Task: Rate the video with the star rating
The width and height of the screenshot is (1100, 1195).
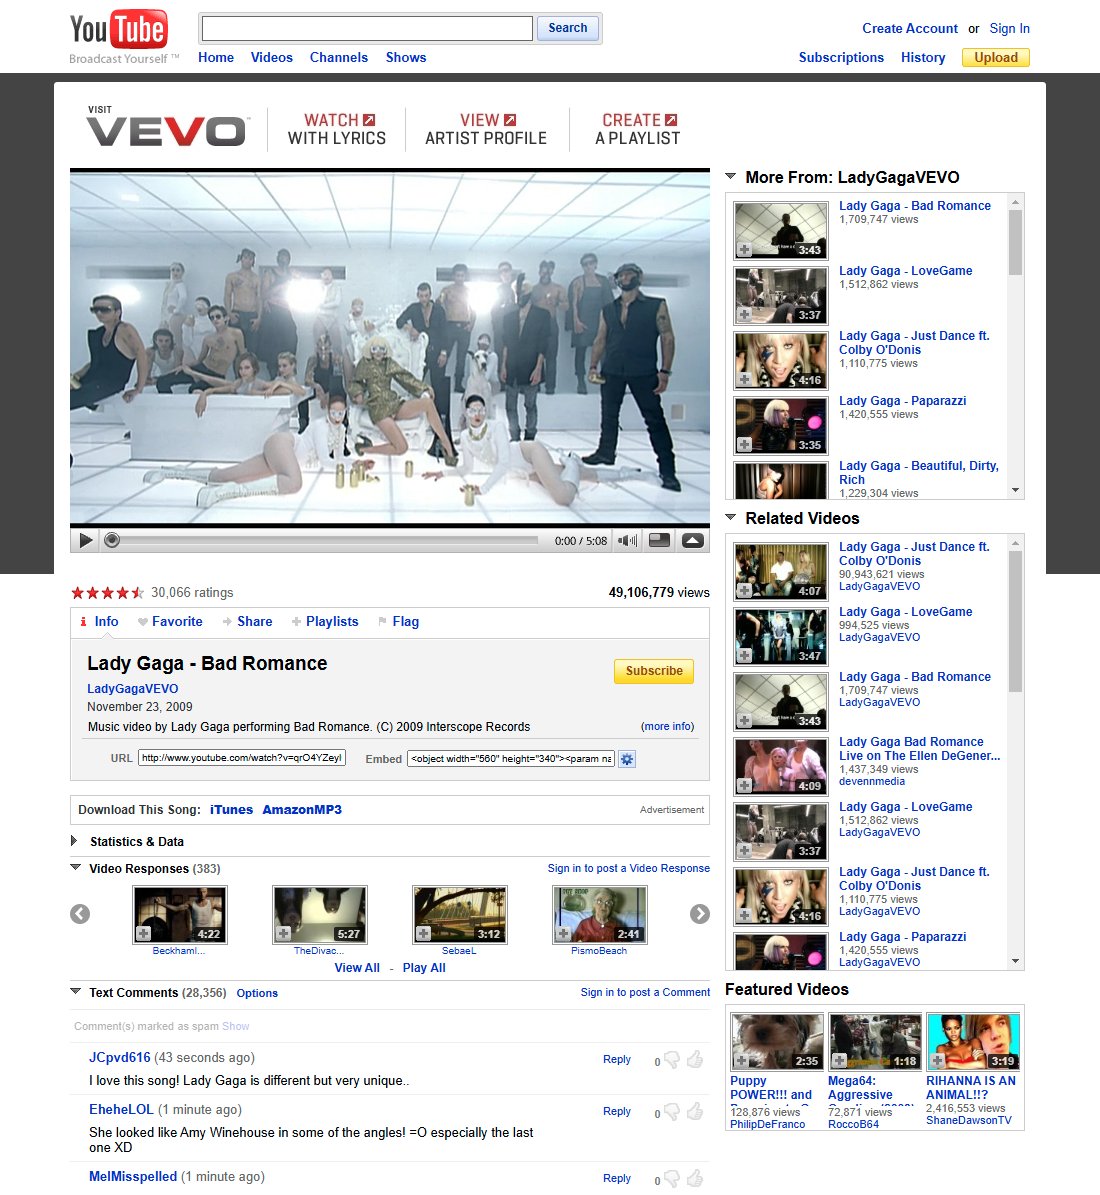Action: [x=107, y=592]
